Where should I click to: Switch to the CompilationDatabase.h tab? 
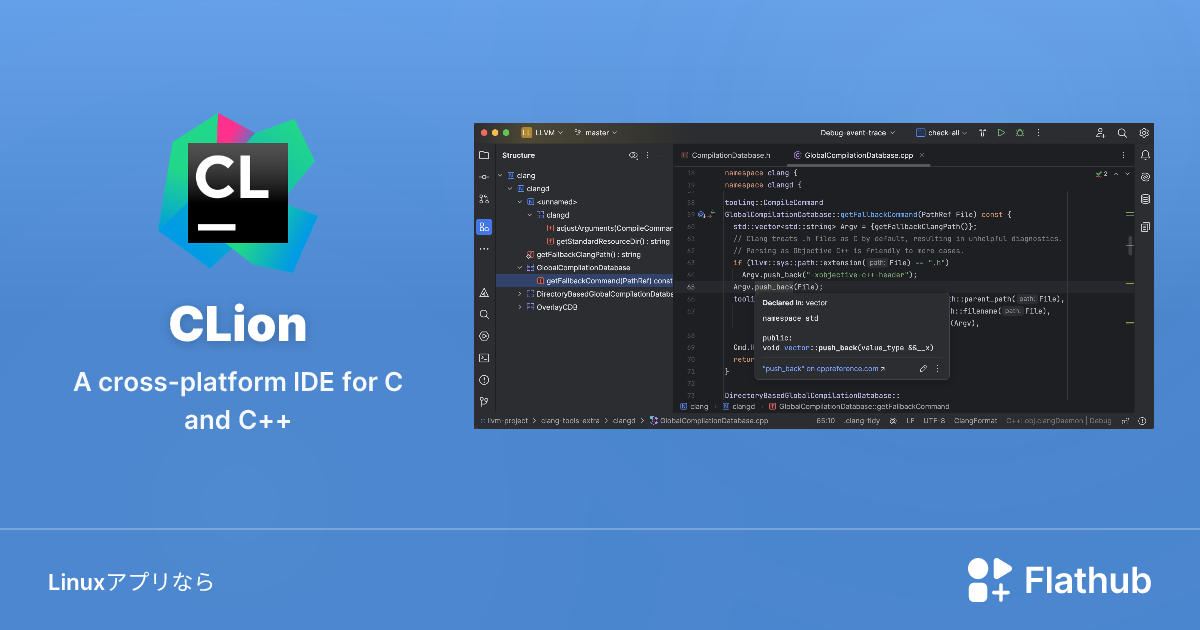[x=728, y=156]
